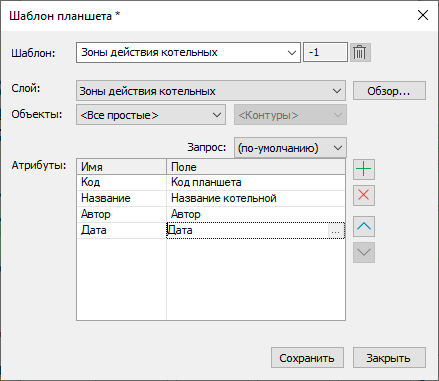Move the attribute up with blue arrow
This screenshot has height=381, width=439.
point(364,226)
